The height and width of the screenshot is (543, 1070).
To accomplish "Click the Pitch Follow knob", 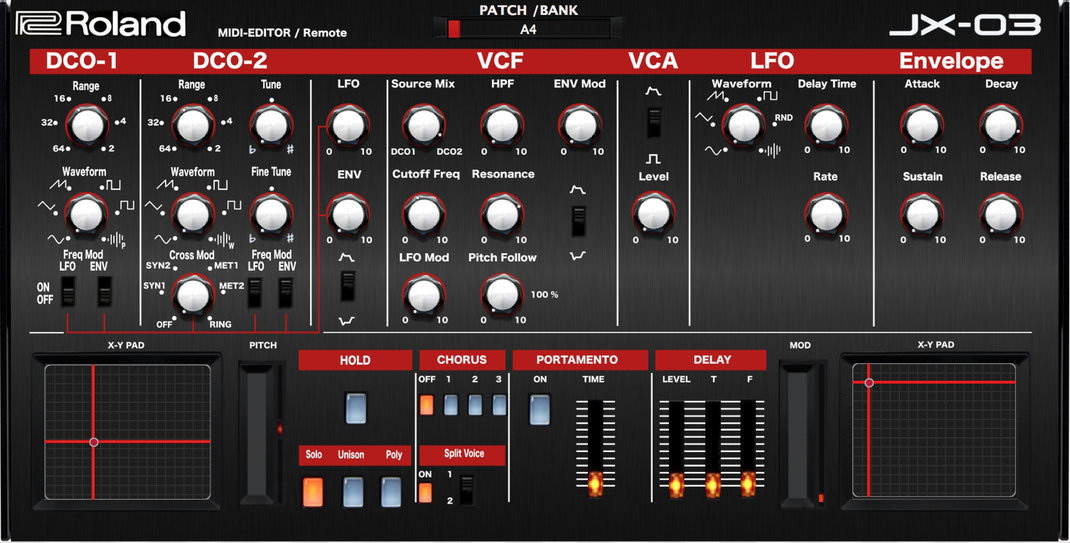I will click(502, 295).
